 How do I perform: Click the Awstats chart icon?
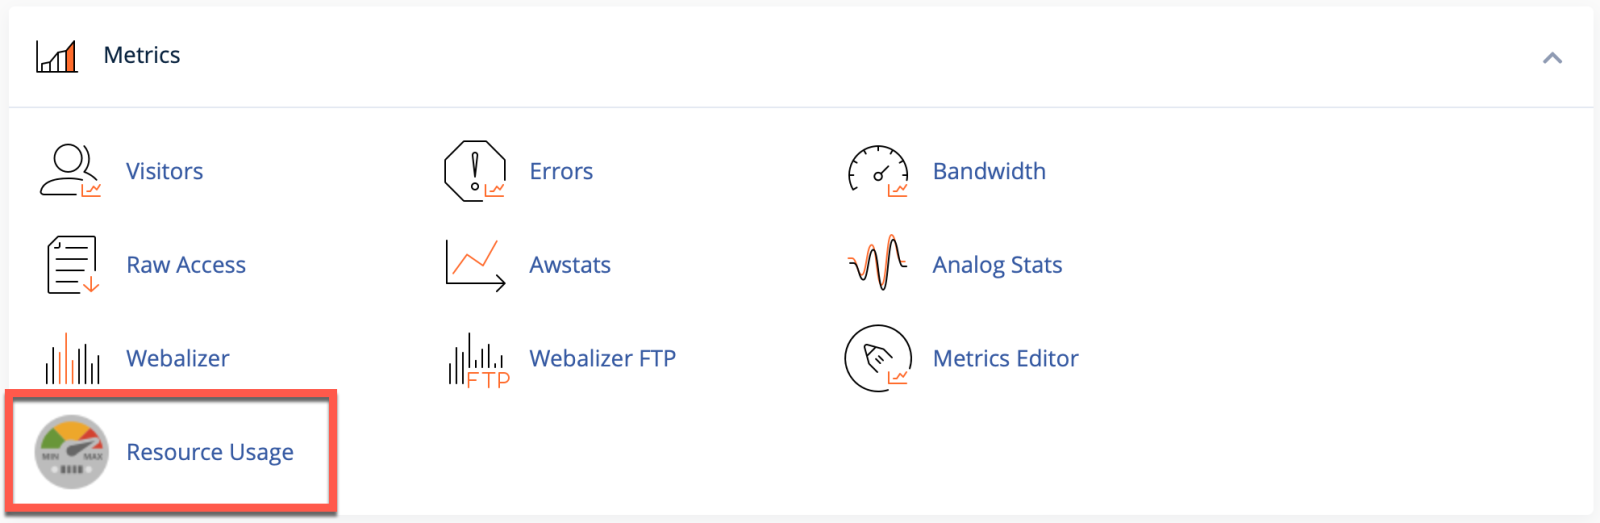[475, 265]
